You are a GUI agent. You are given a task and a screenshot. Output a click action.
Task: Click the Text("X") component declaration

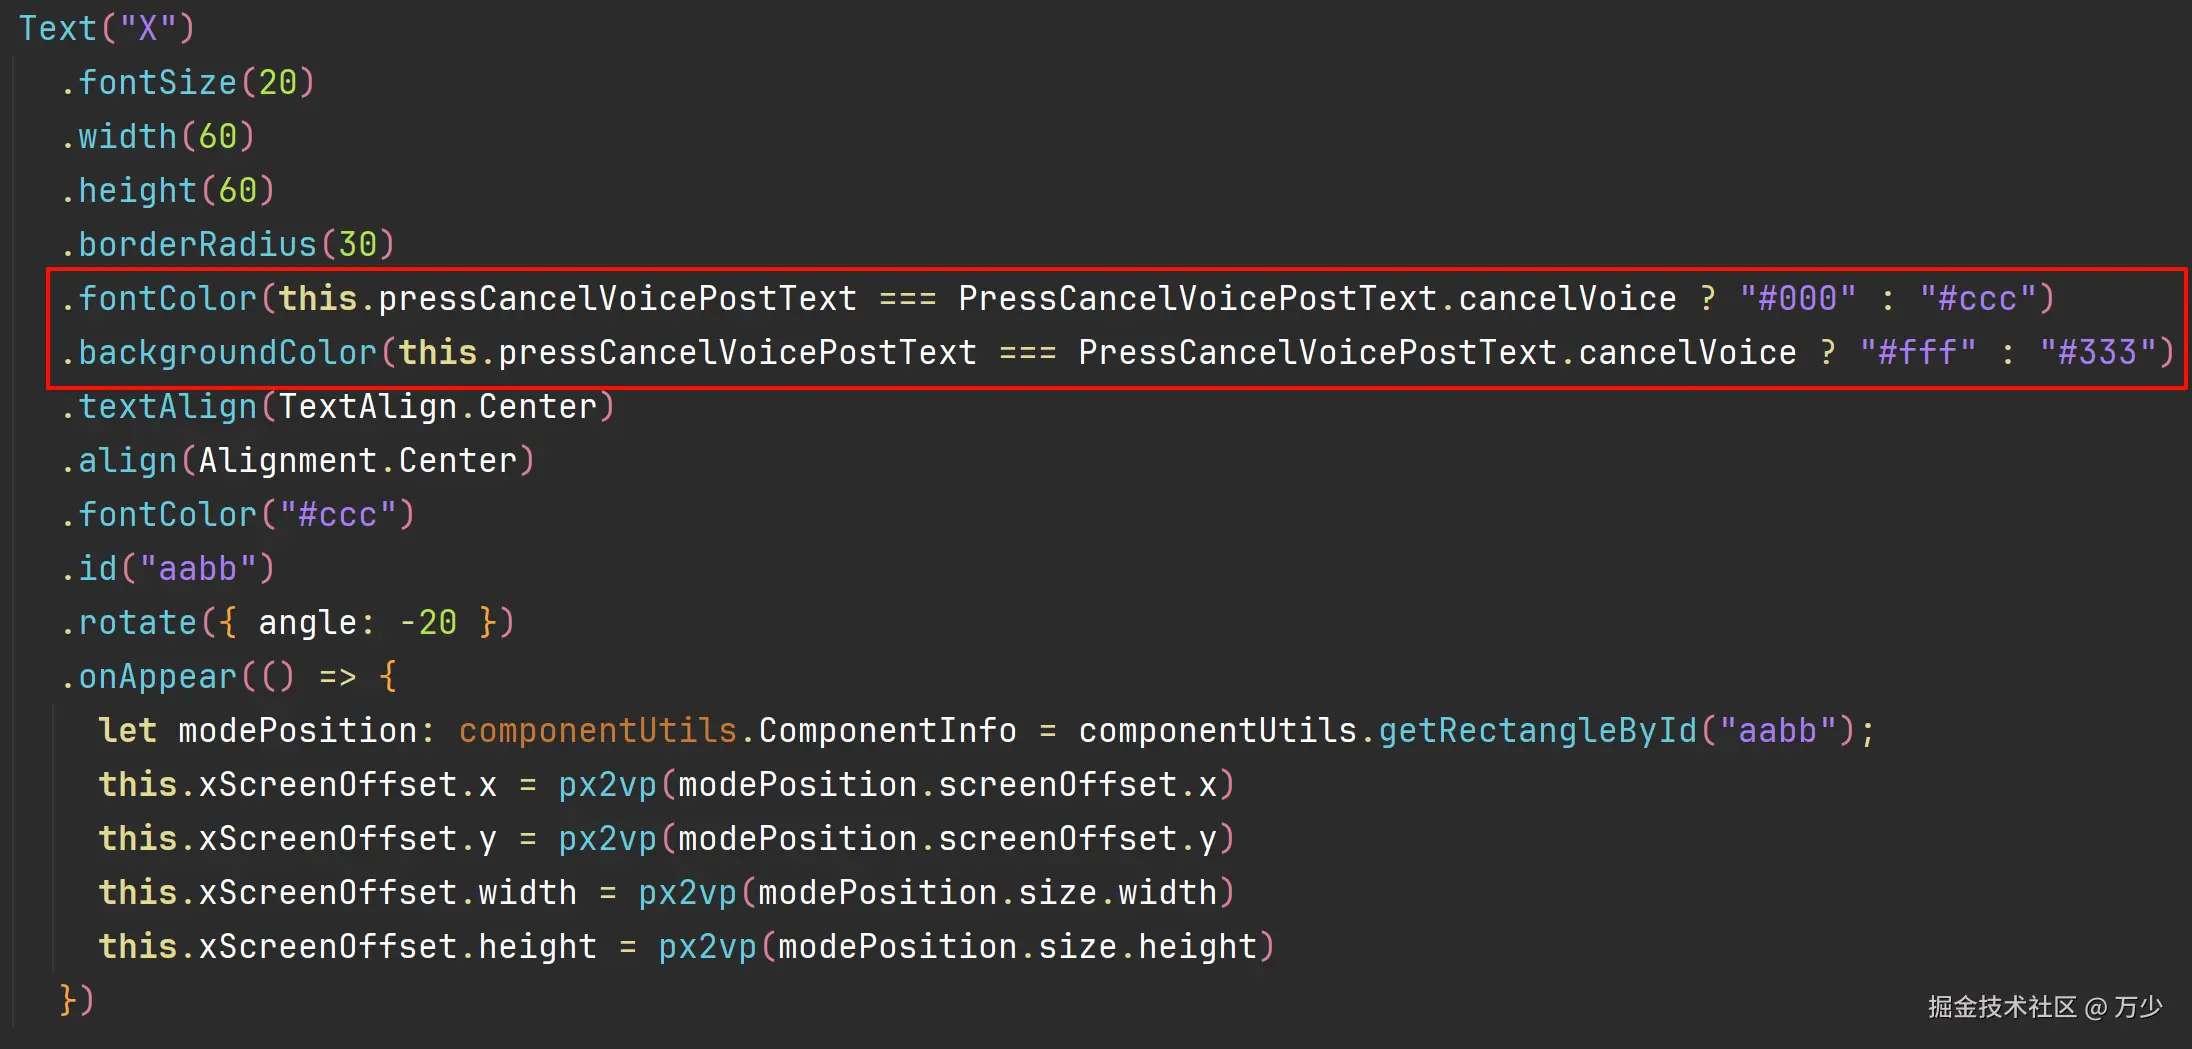106,28
